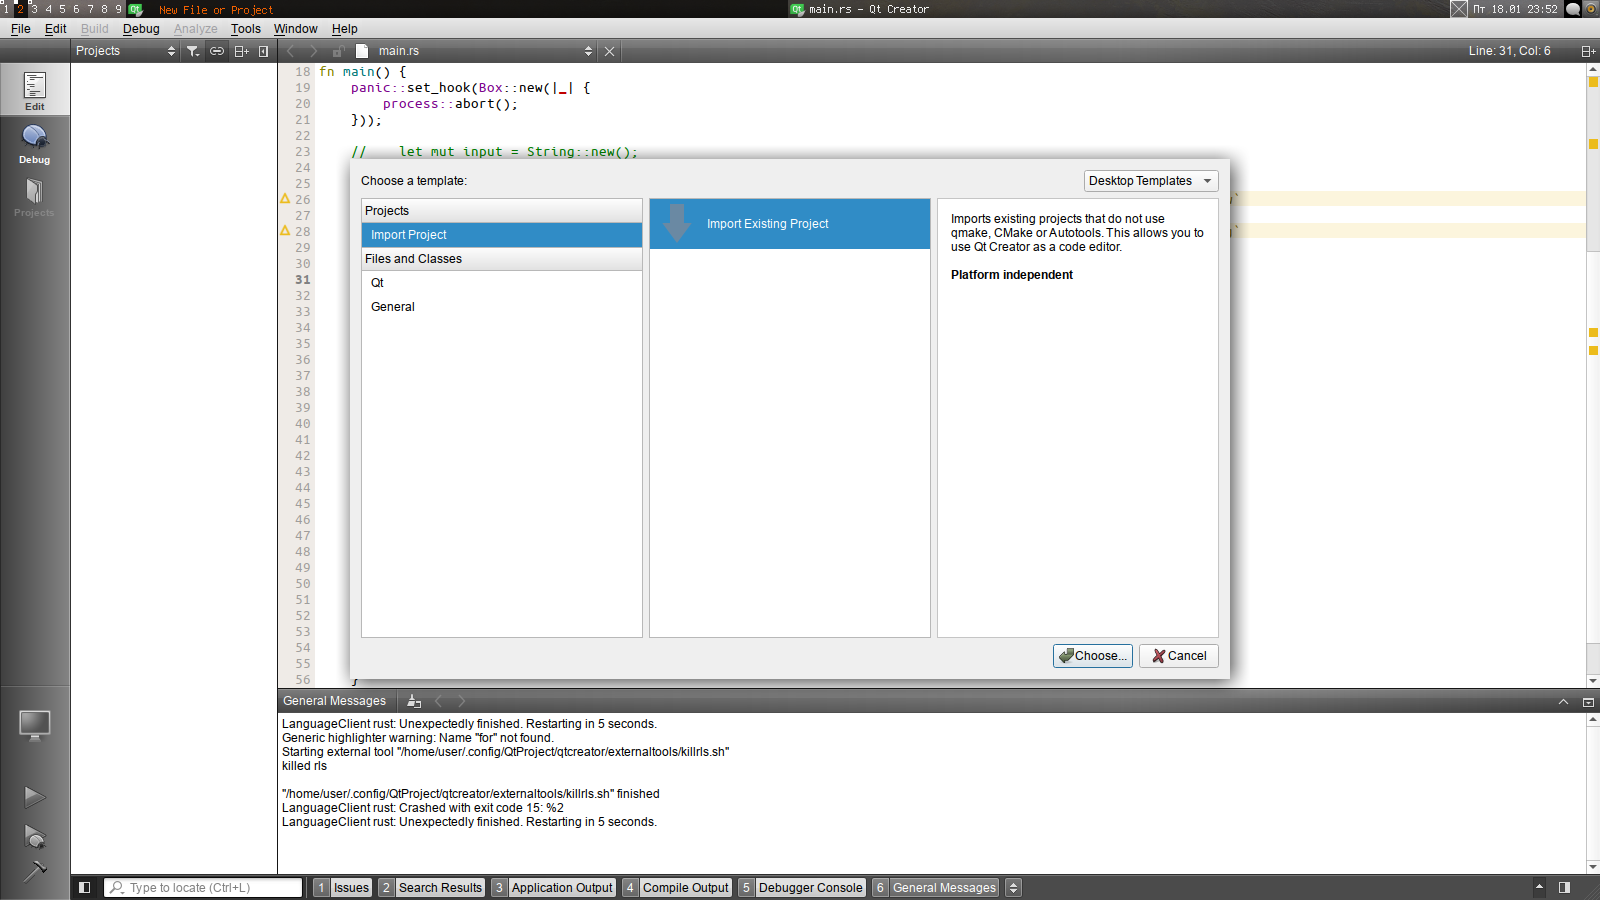Click the crossed-box tray icon
This screenshot has width=1600, height=900.
[x=1459, y=9]
